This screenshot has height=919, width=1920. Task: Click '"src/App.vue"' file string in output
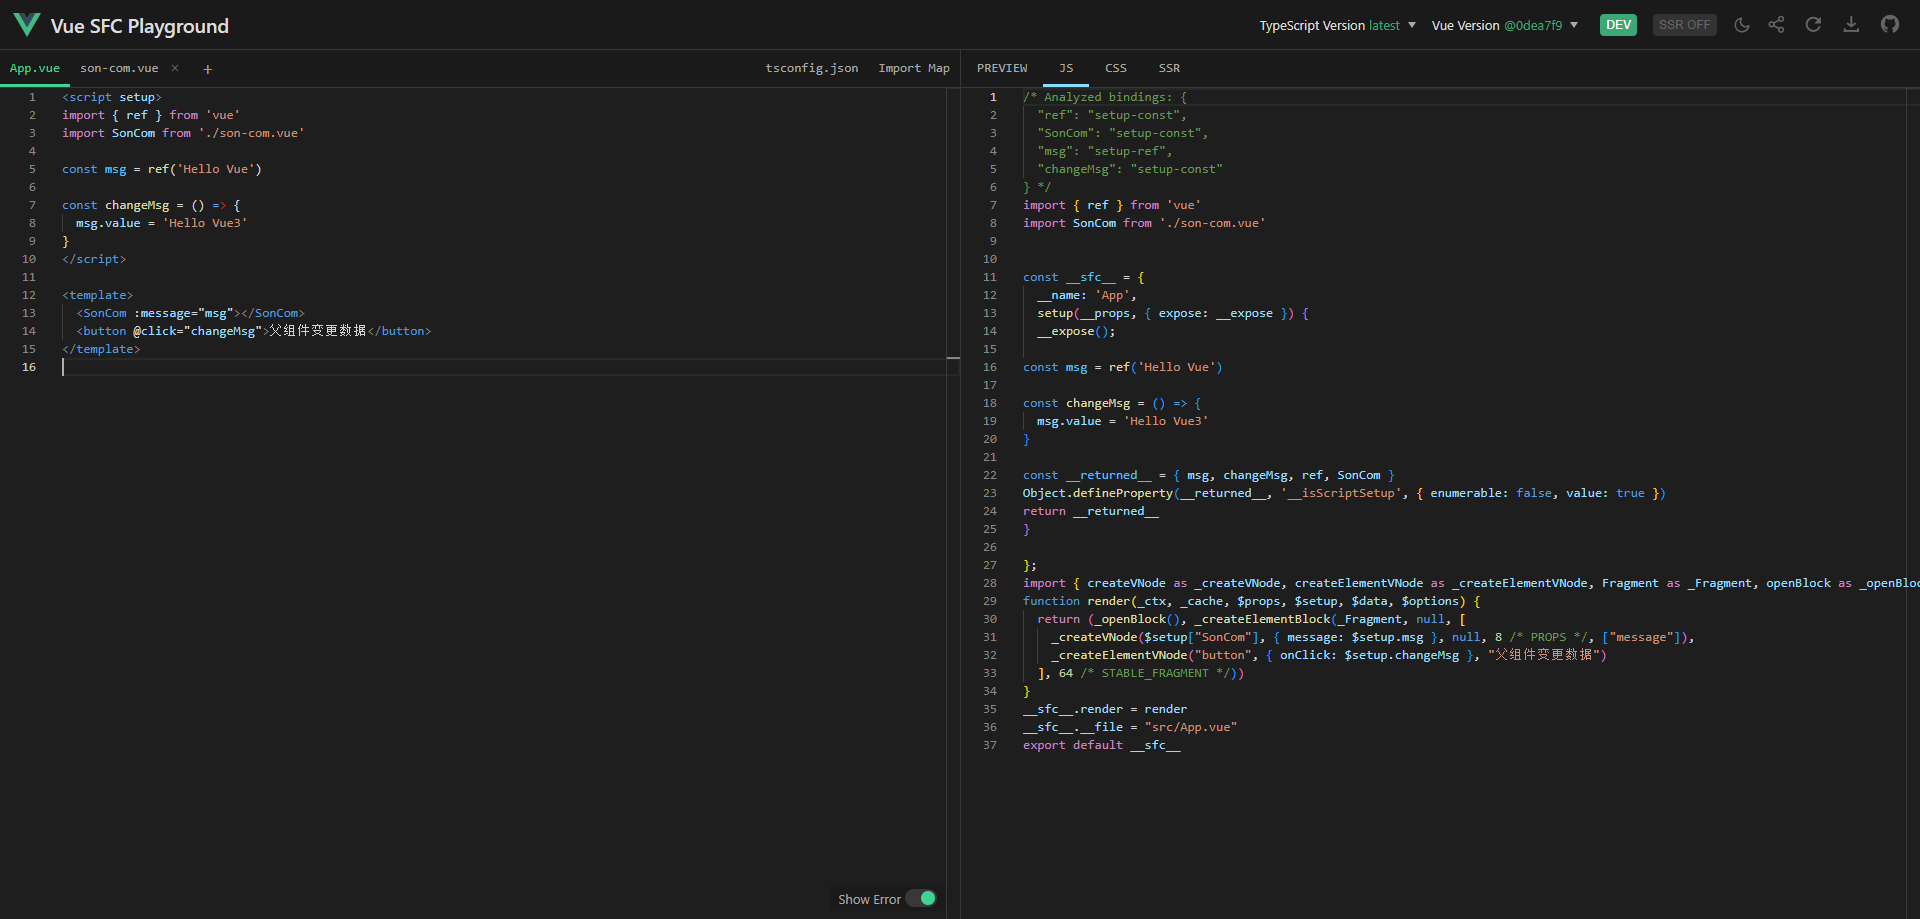coord(1191,727)
